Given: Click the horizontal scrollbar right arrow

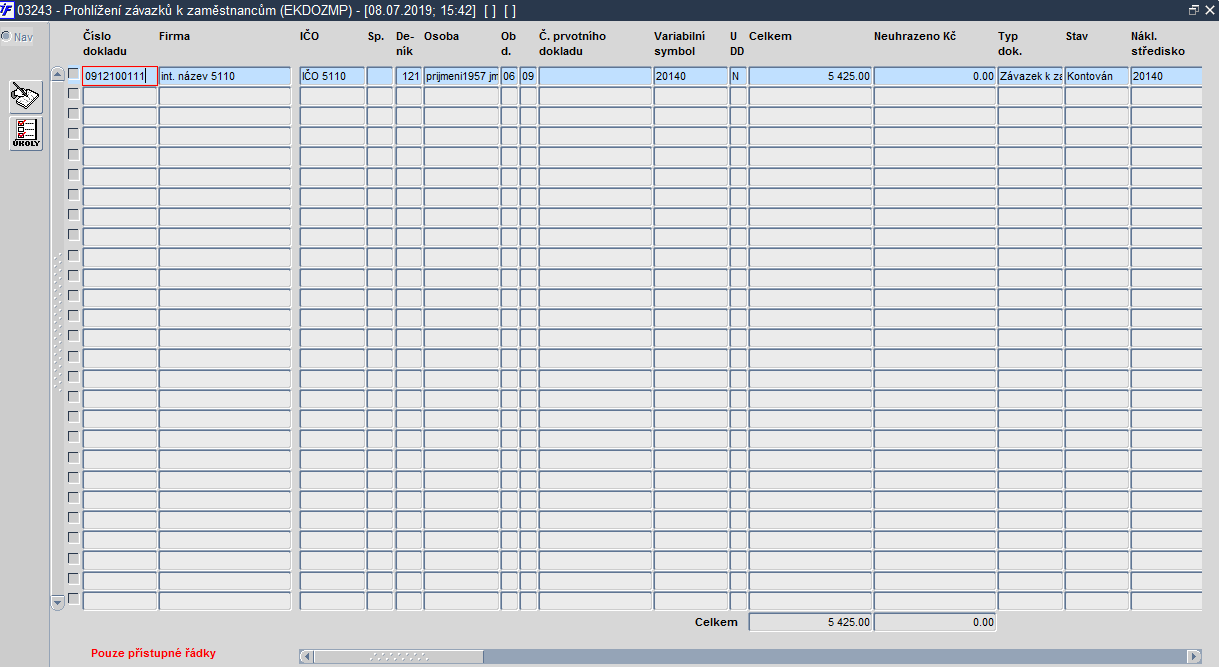Looking at the screenshot, I should (1194, 656).
